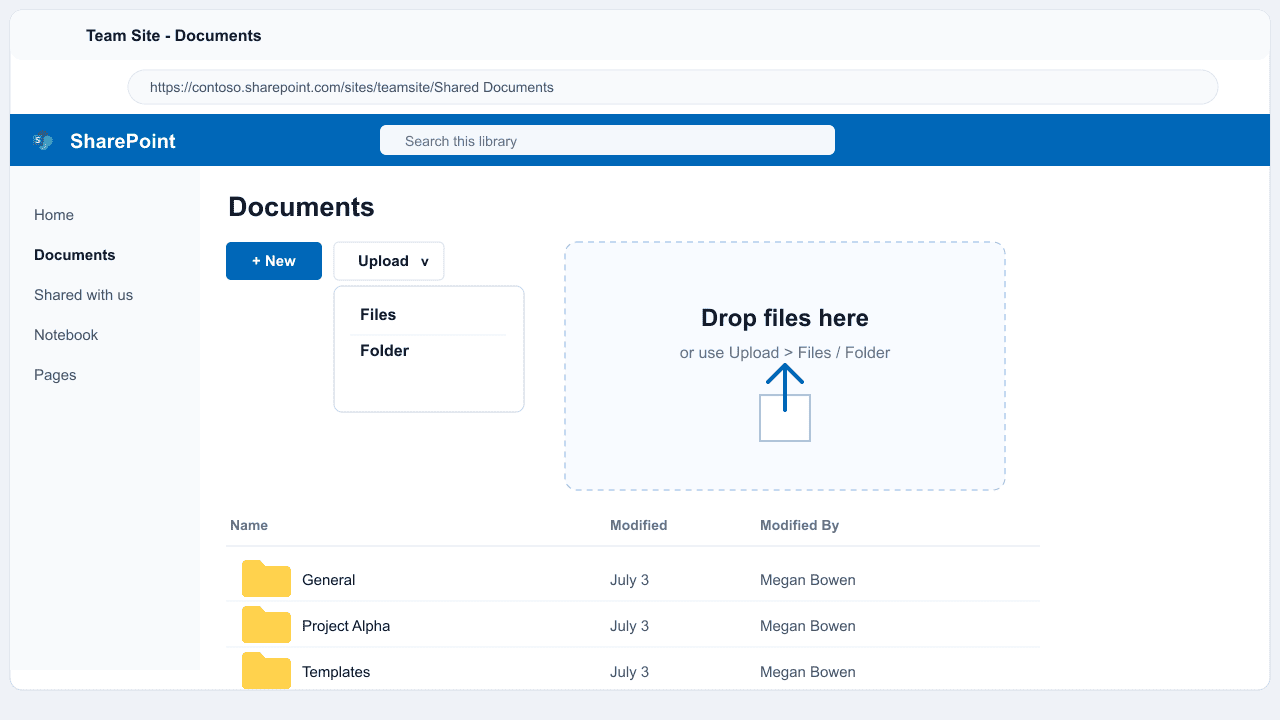Click the Drop files here heading
This screenshot has width=1280, height=720.
[785, 318]
